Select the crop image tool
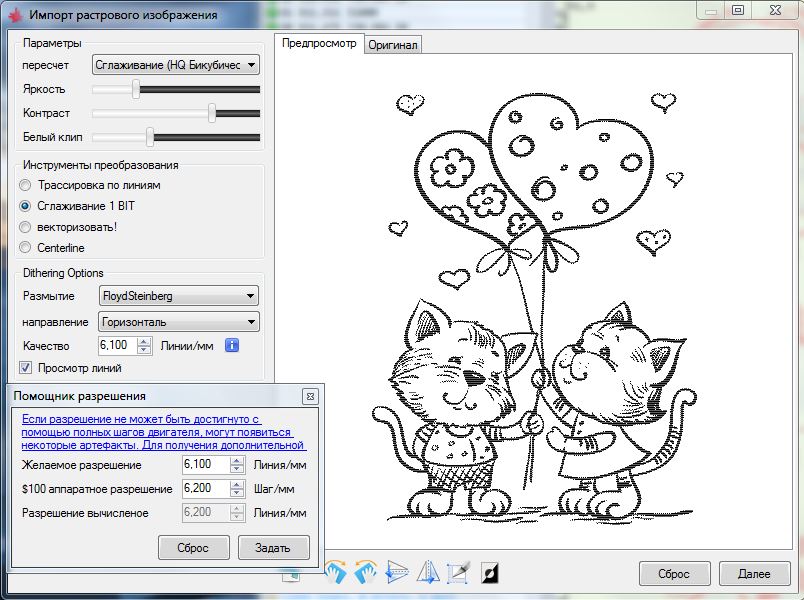 click(x=459, y=572)
